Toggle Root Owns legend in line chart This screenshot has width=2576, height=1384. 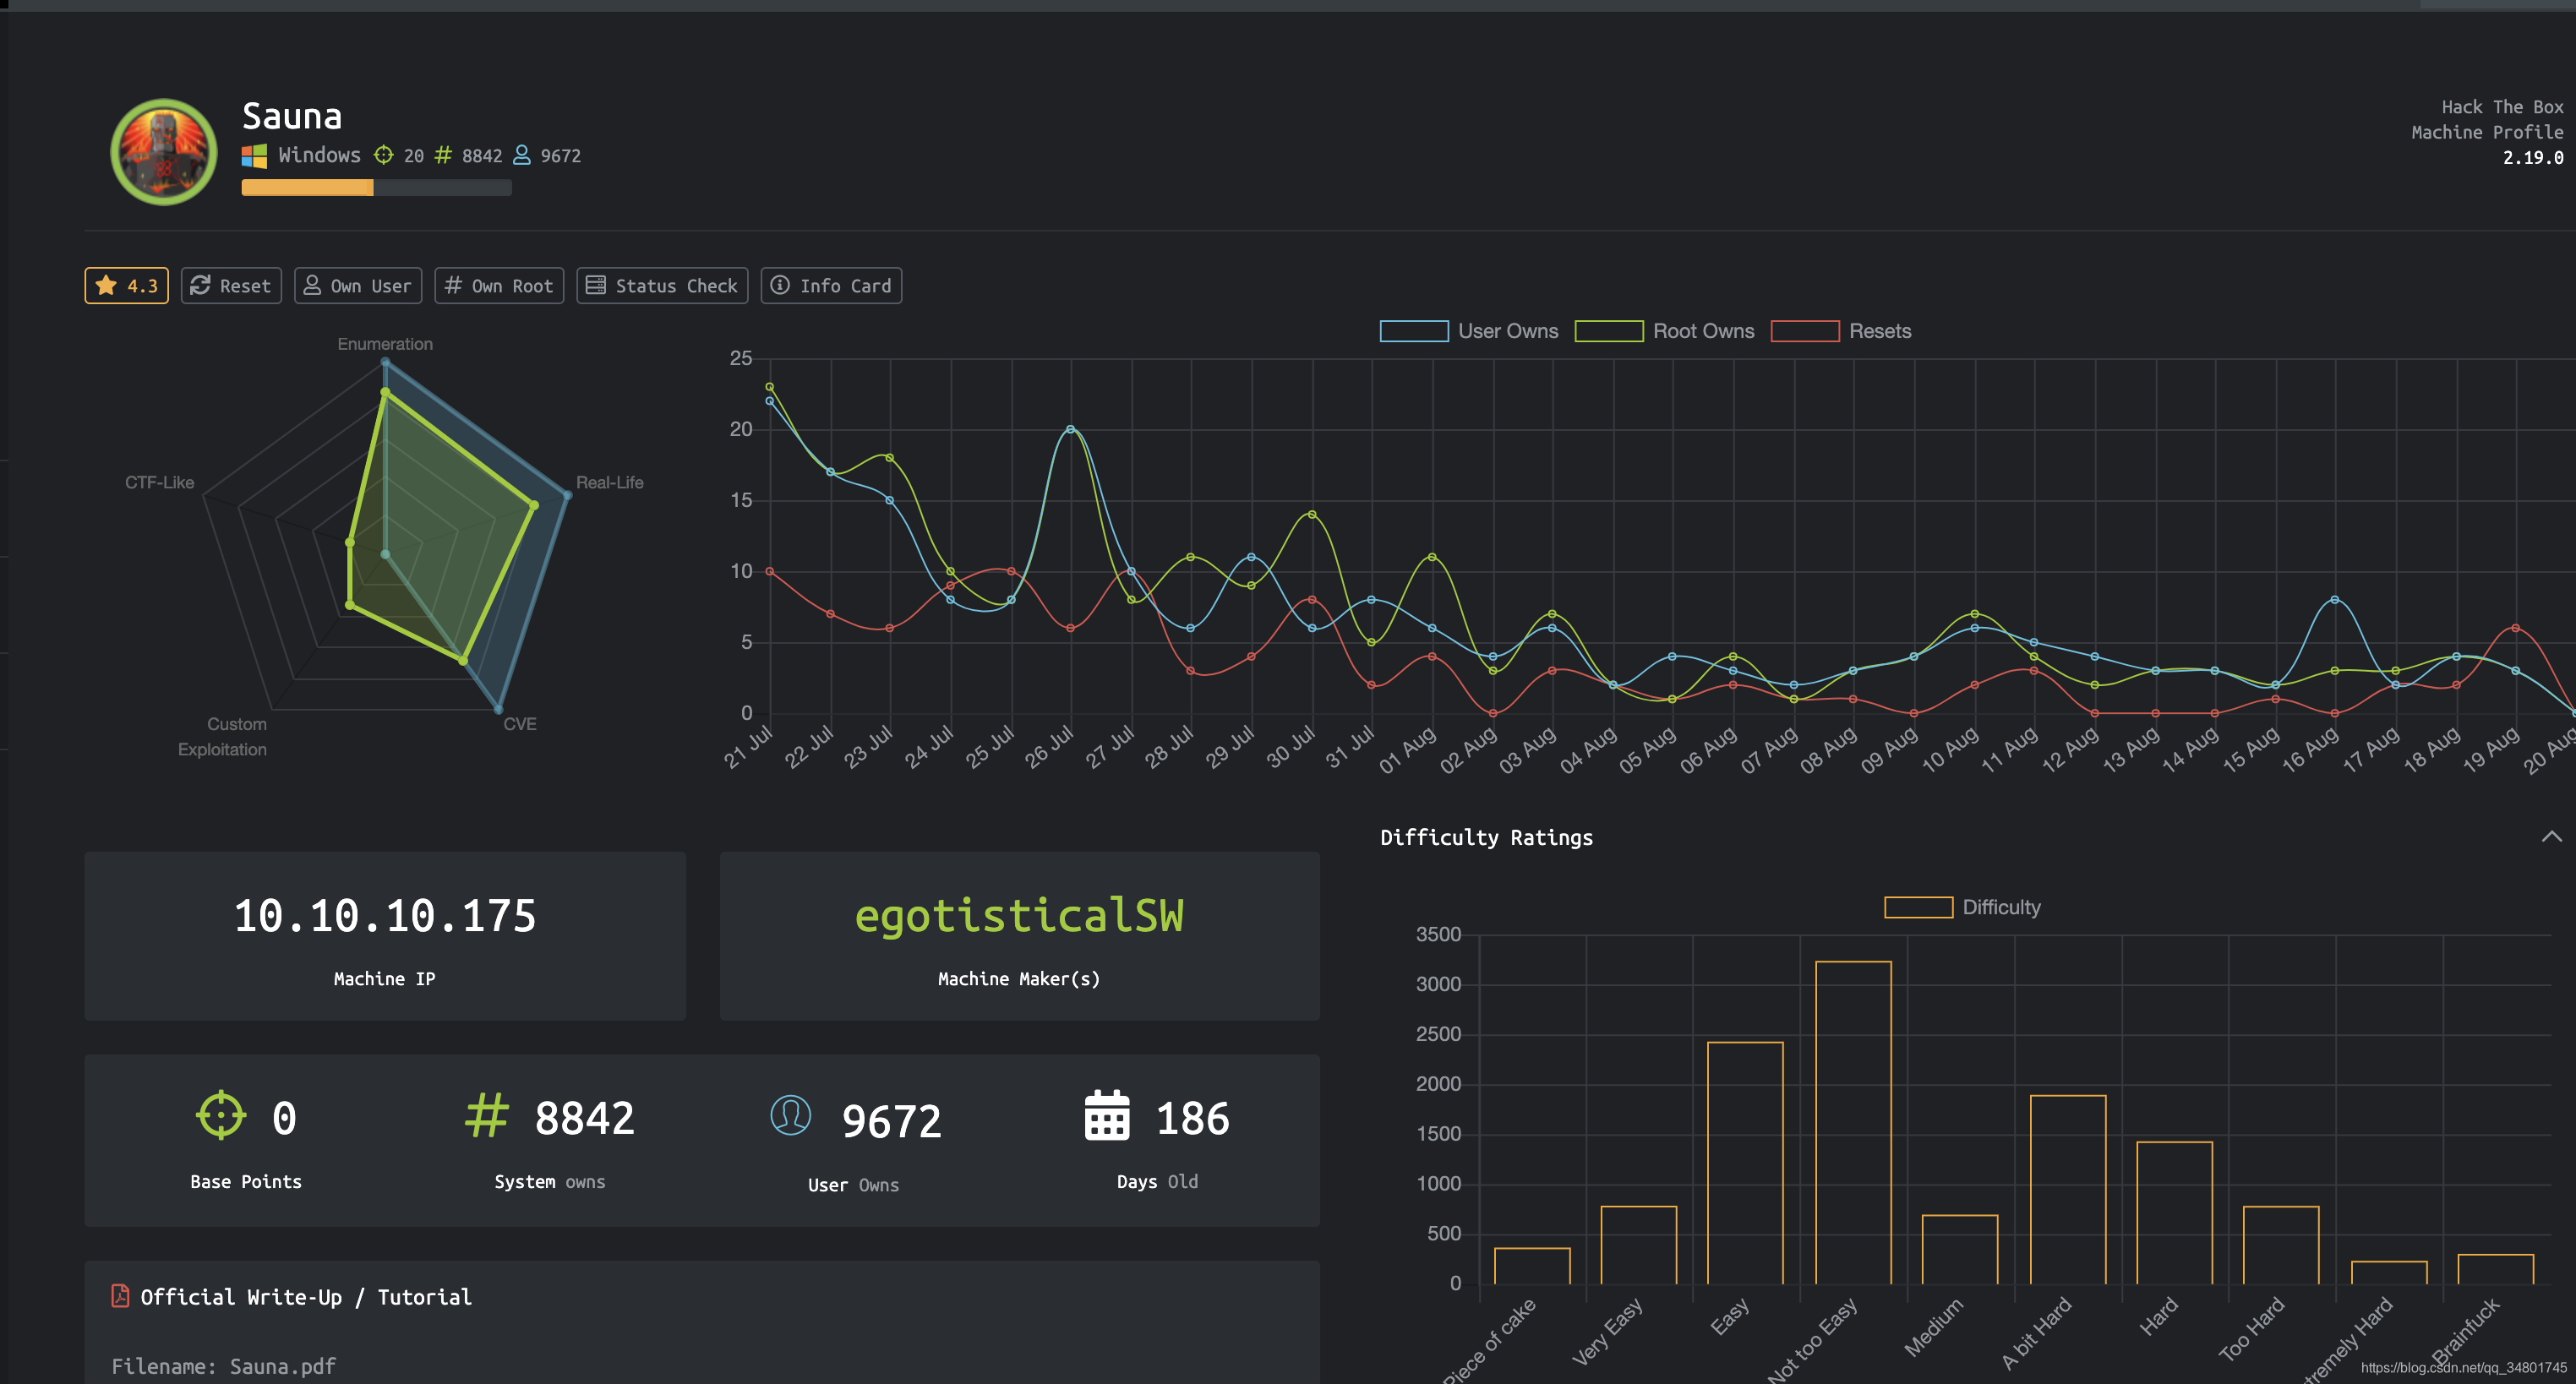point(1664,331)
